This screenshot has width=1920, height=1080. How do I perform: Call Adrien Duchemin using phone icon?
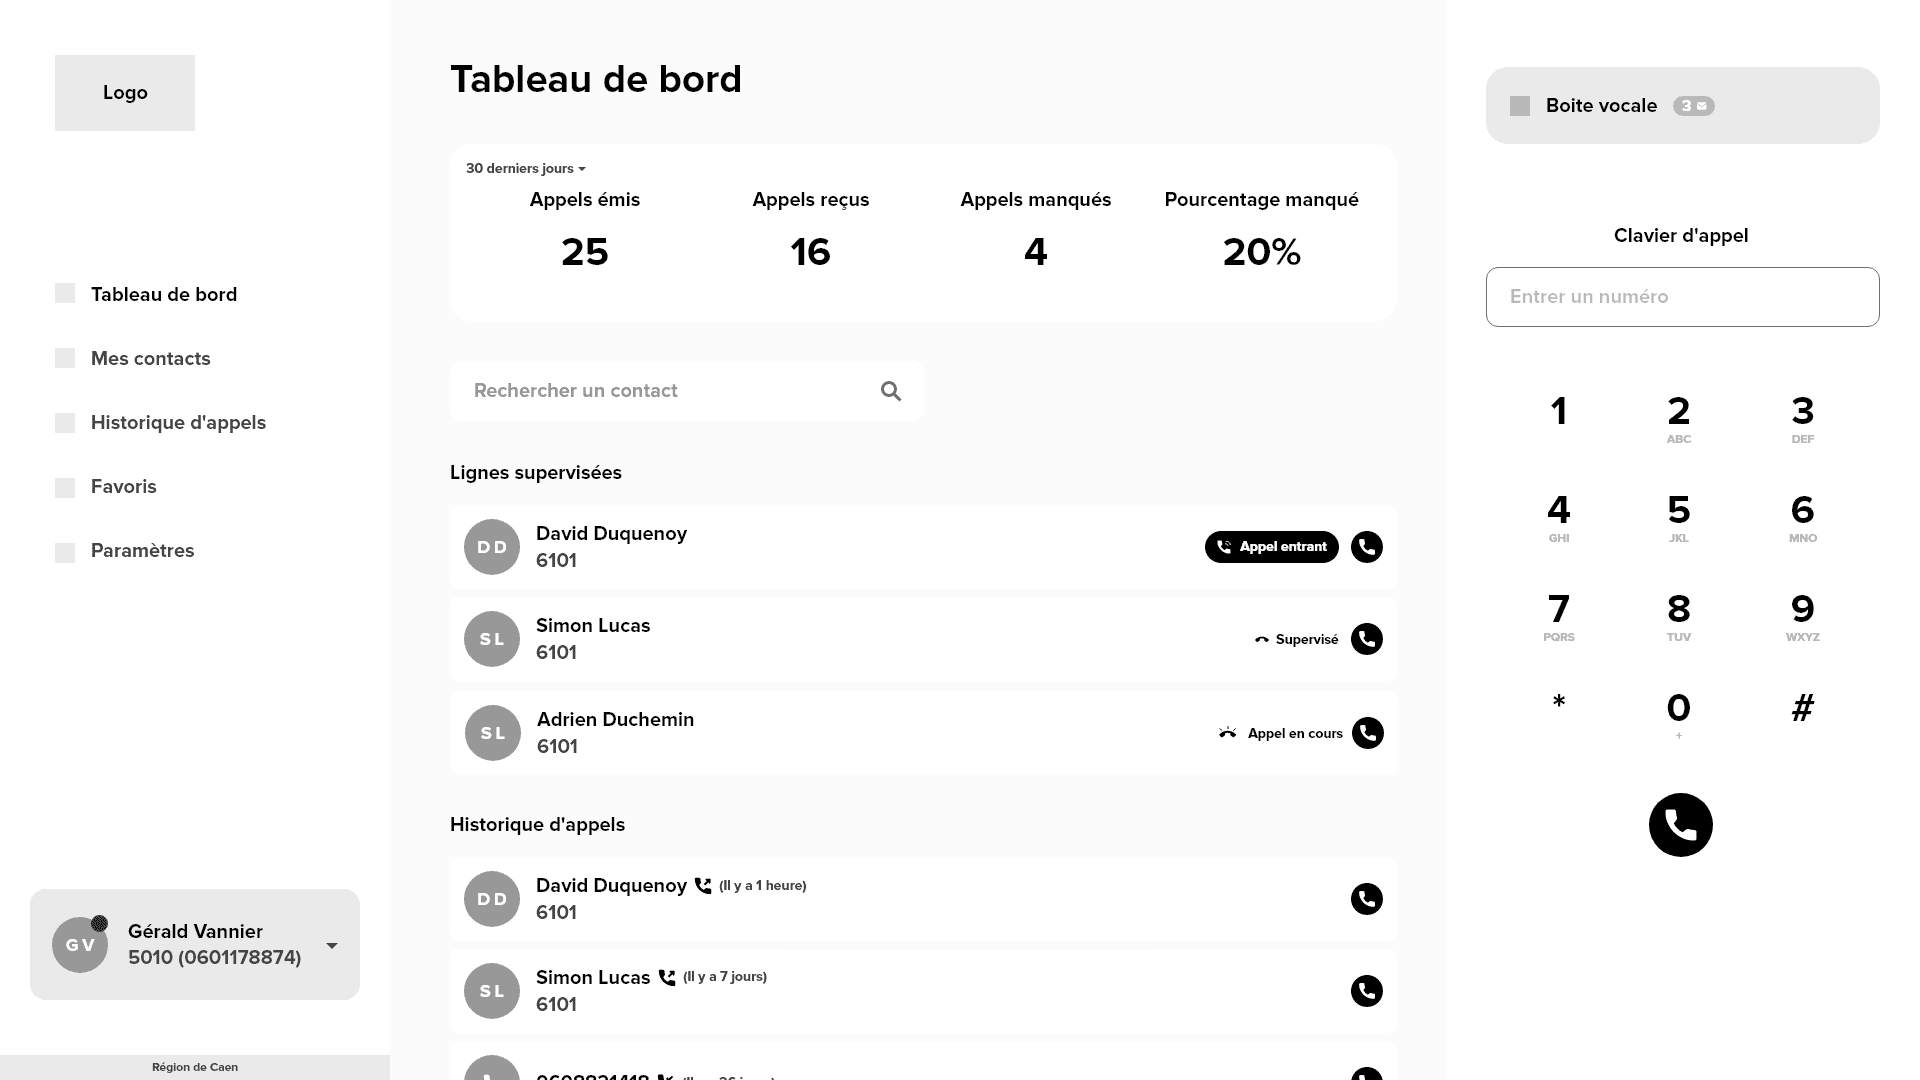coord(1367,733)
